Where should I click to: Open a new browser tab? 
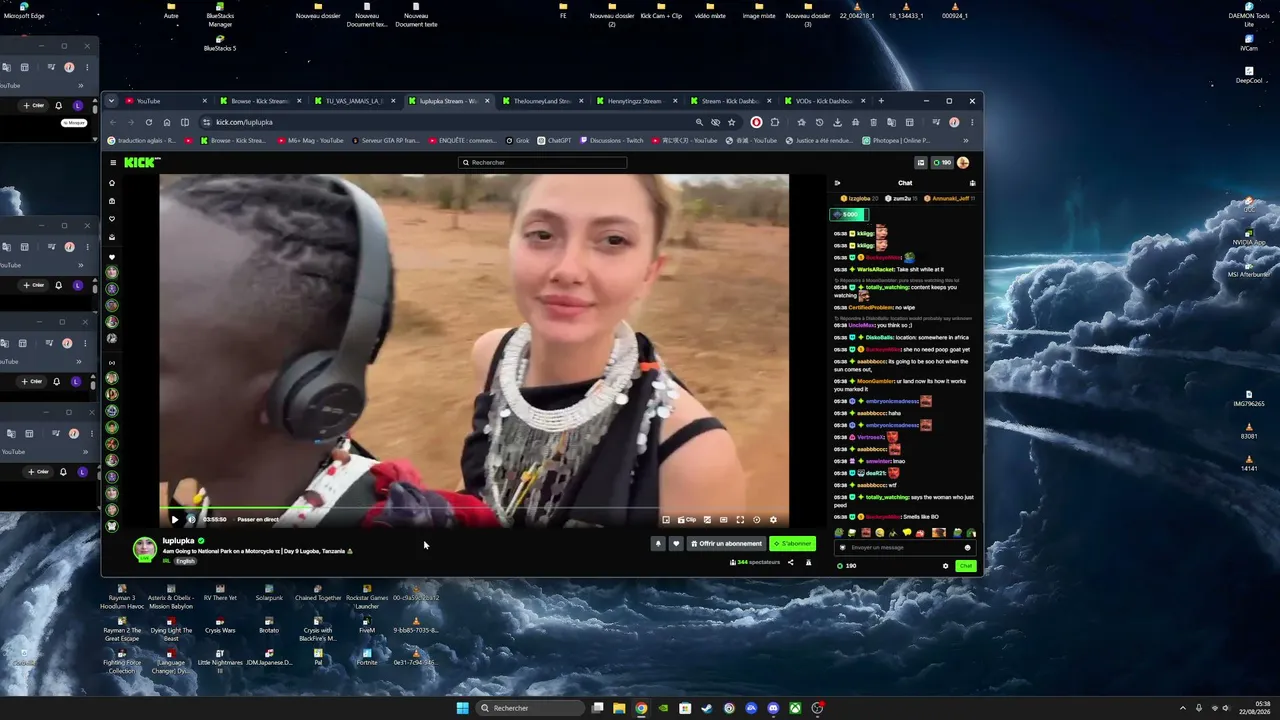881,101
